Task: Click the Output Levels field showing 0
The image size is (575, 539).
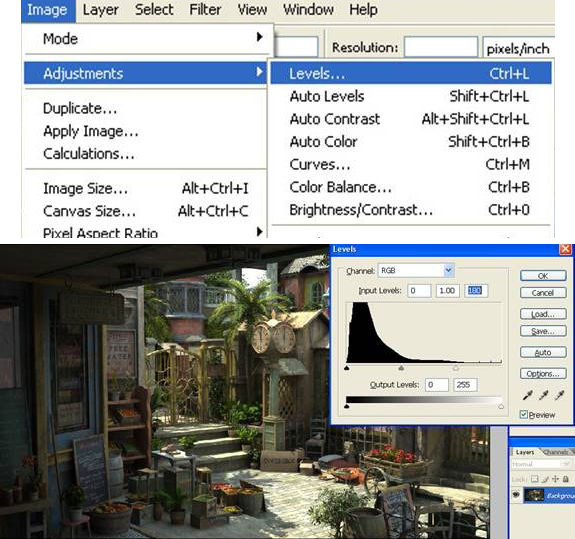Action: pyautogui.click(x=437, y=385)
